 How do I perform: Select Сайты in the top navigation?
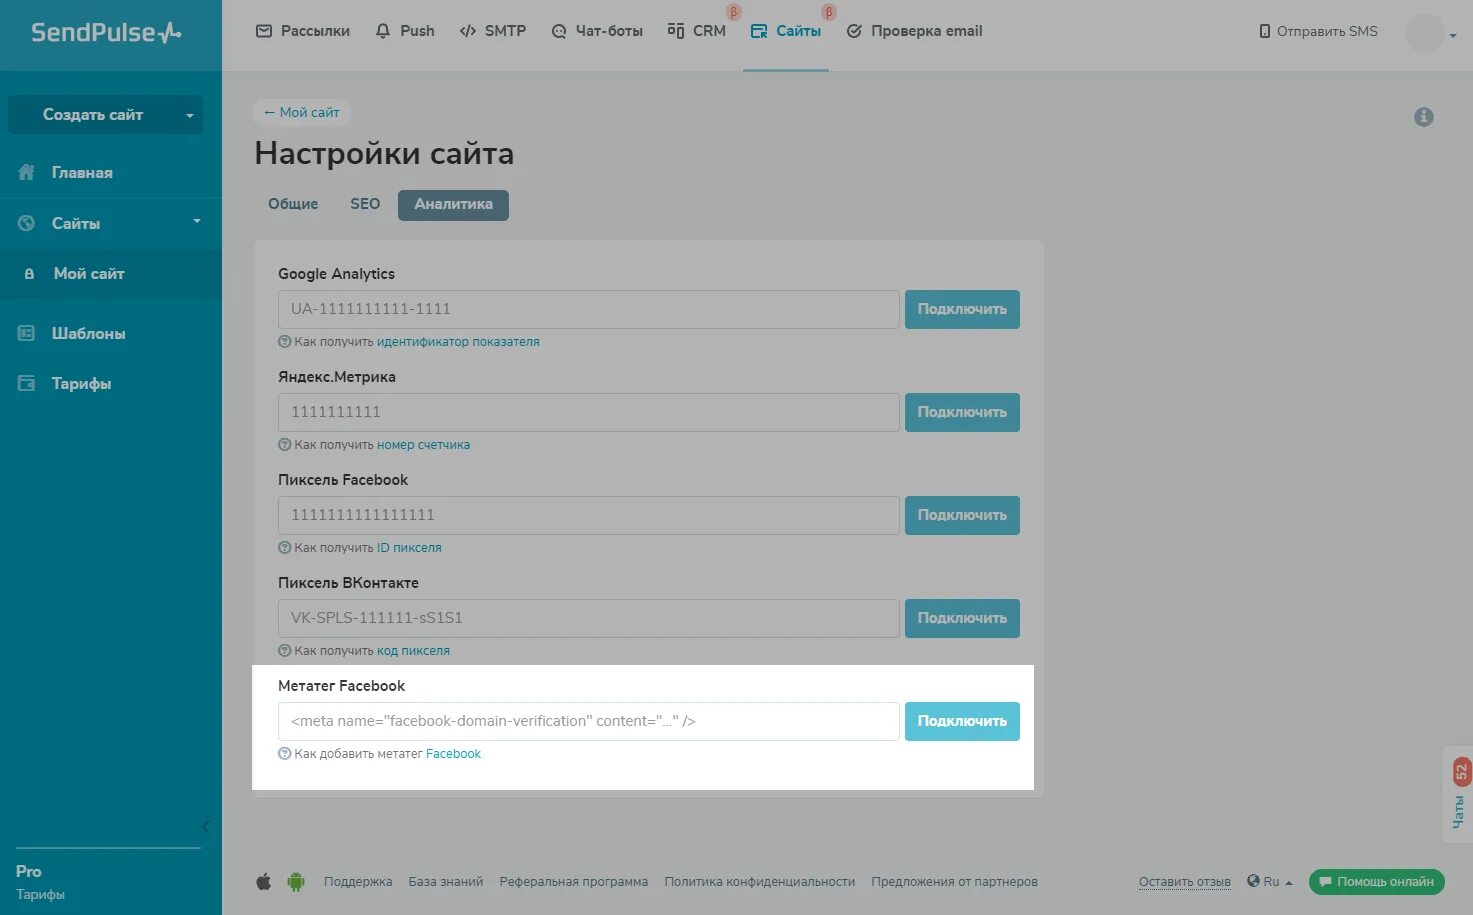coord(786,31)
